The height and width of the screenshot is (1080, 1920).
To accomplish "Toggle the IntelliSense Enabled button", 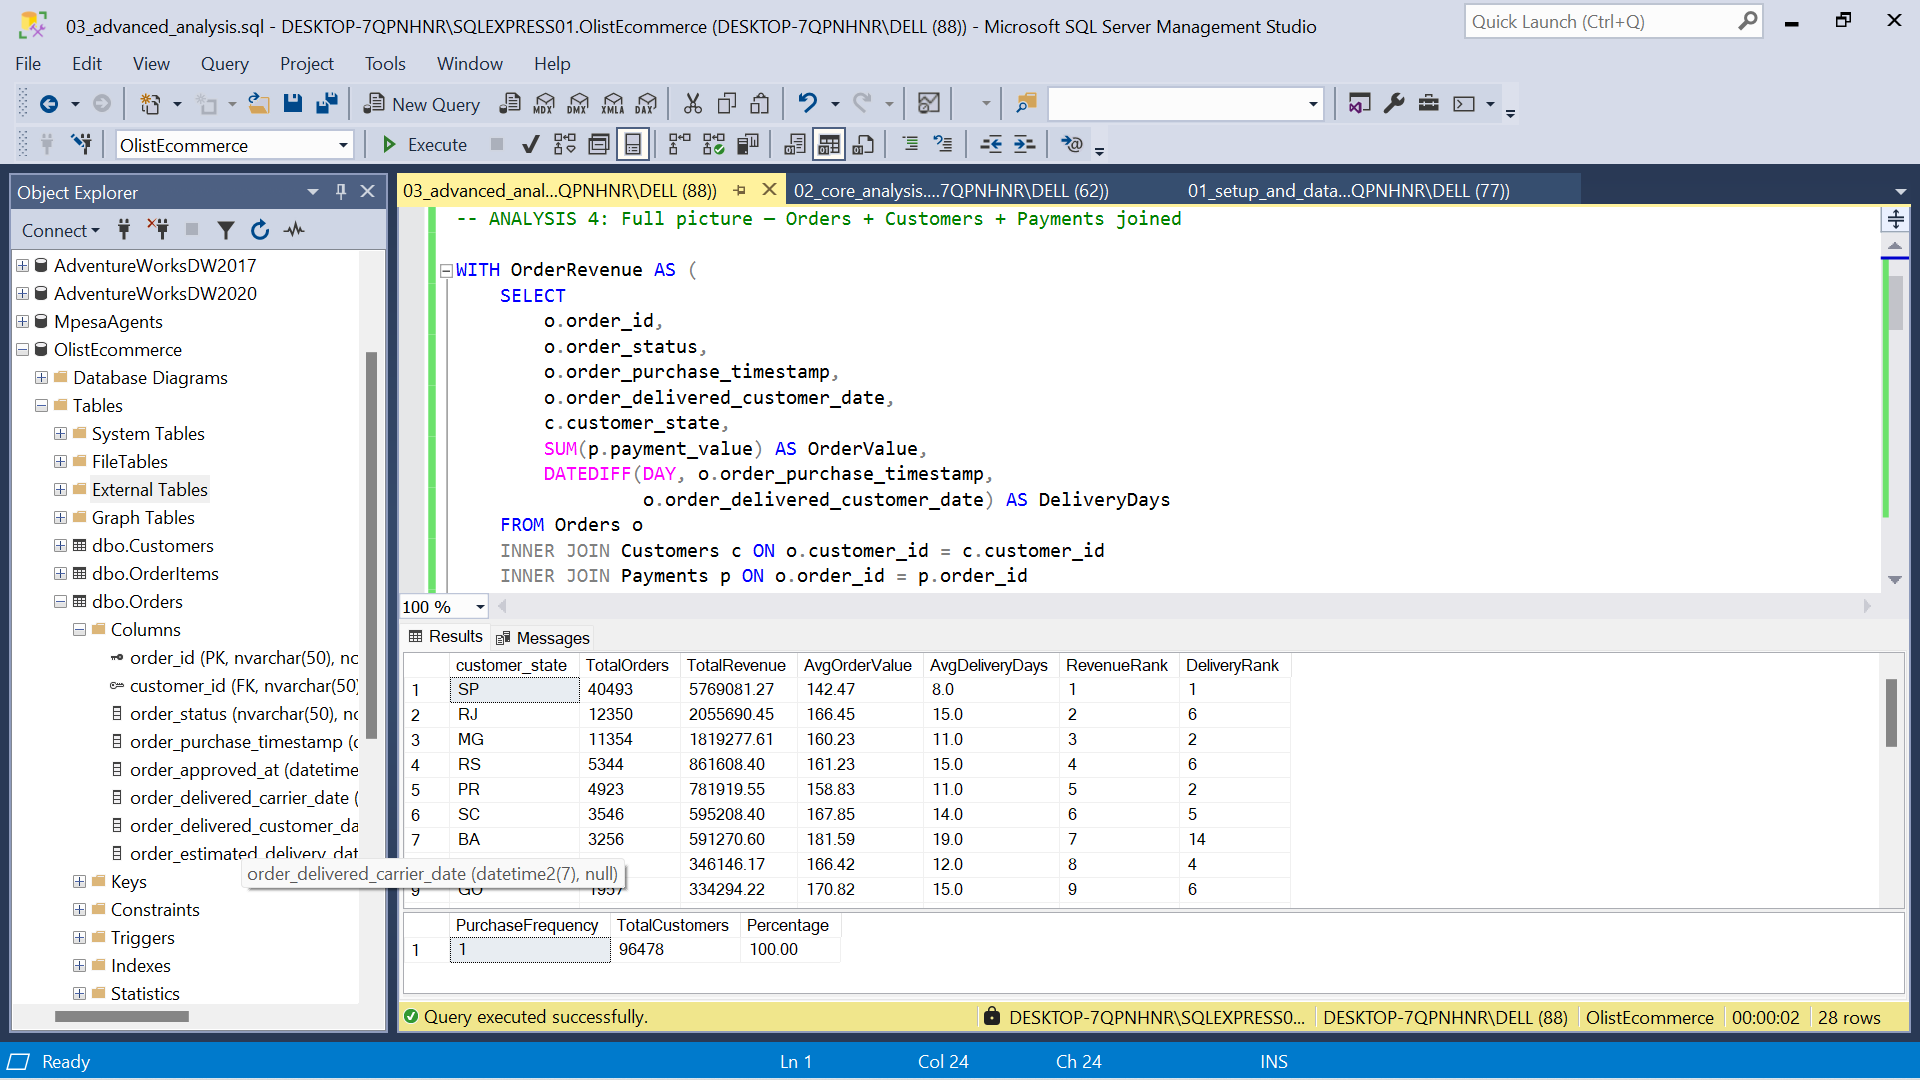I will 633,145.
